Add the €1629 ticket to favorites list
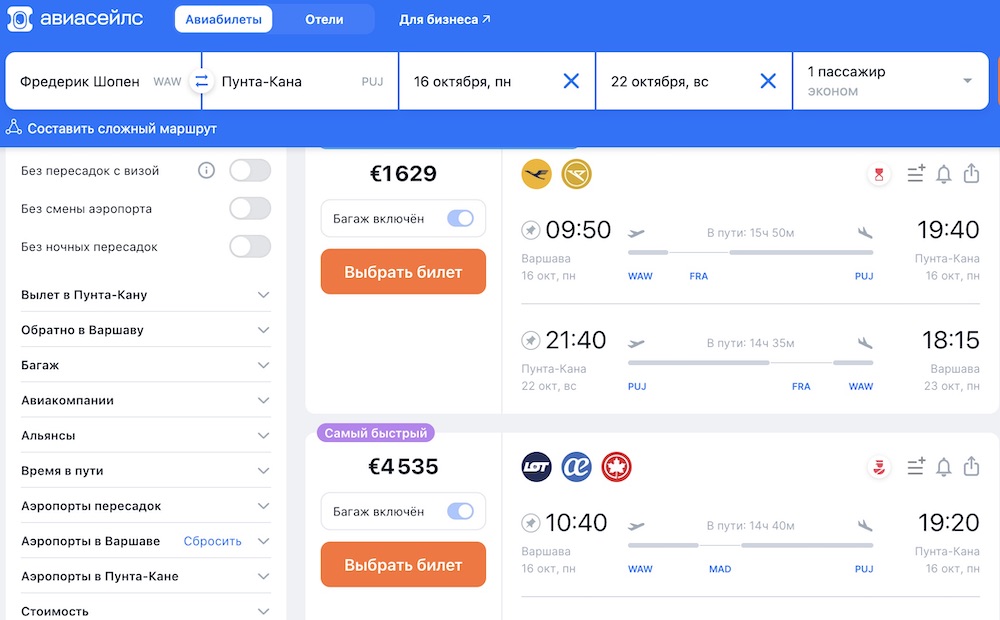 915,174
